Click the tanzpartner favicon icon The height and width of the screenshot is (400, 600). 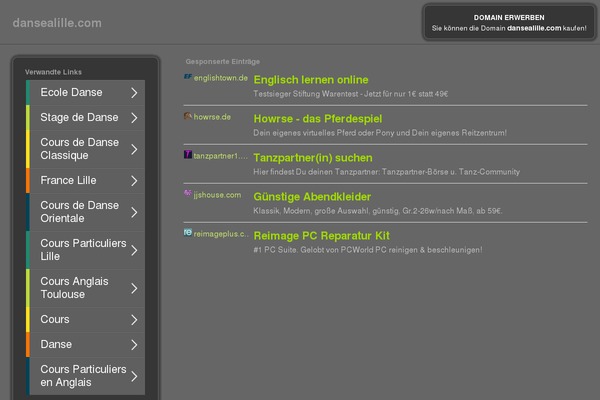coord(188,155)
